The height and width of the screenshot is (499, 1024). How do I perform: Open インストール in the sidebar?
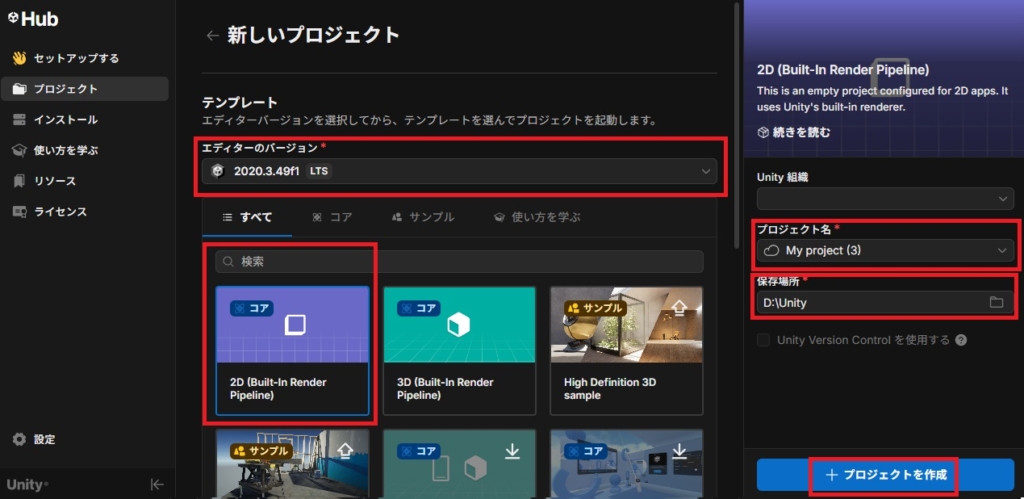tap(66, 120)
